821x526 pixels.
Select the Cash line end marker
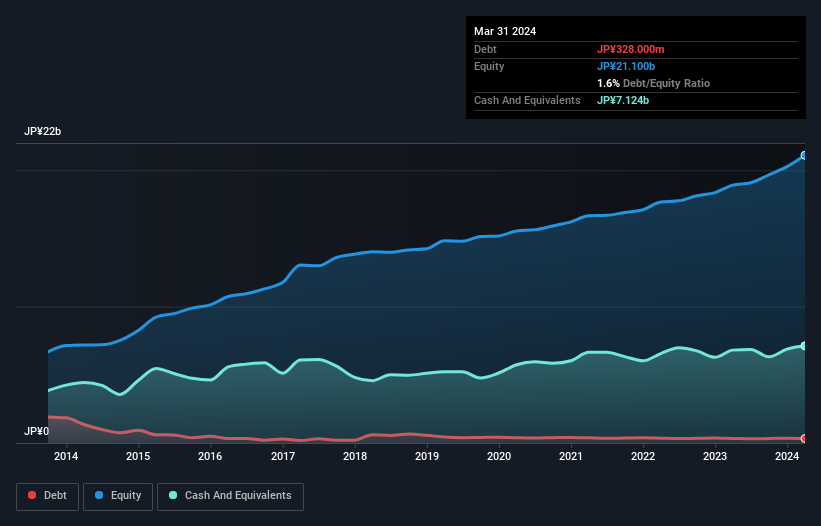point(803,346)
